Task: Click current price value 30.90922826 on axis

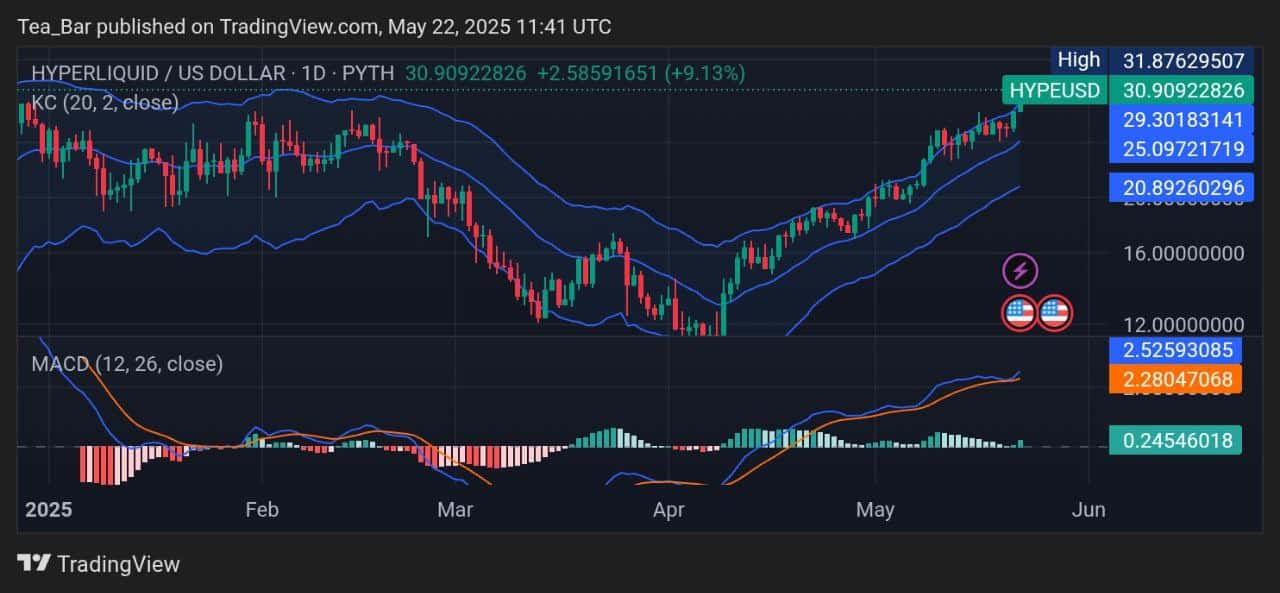Action: tap(1183, 90)
